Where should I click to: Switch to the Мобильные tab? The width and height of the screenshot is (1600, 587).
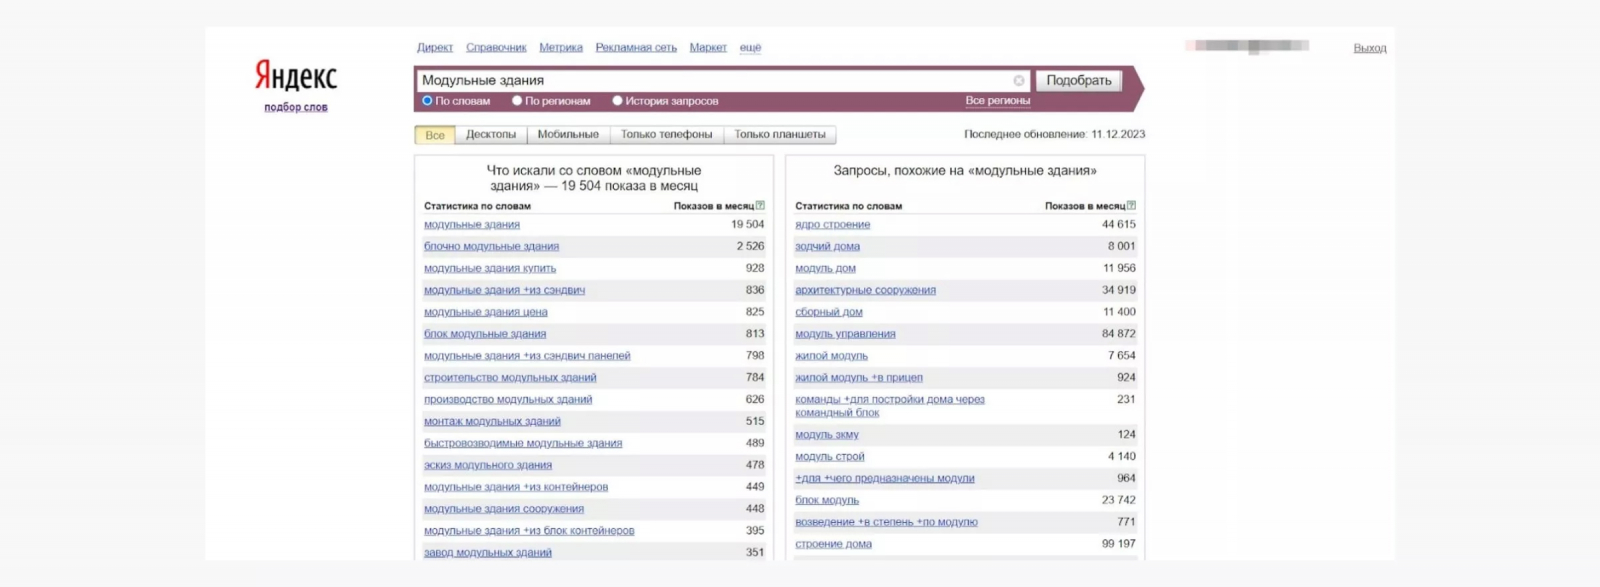[x=568, y=135]
